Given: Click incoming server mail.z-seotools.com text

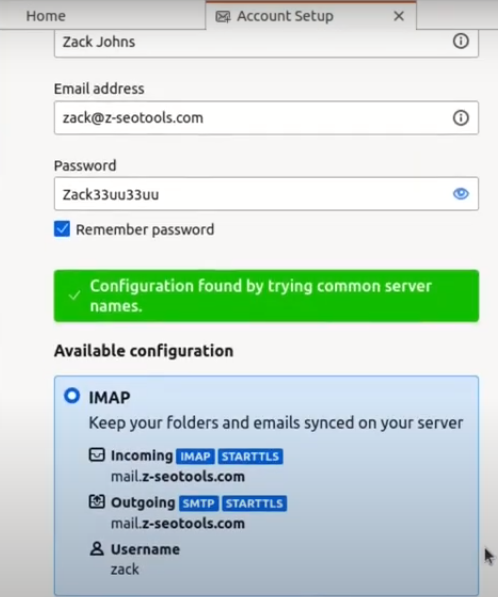Looking at the screenshot, I should coord(178,476).
